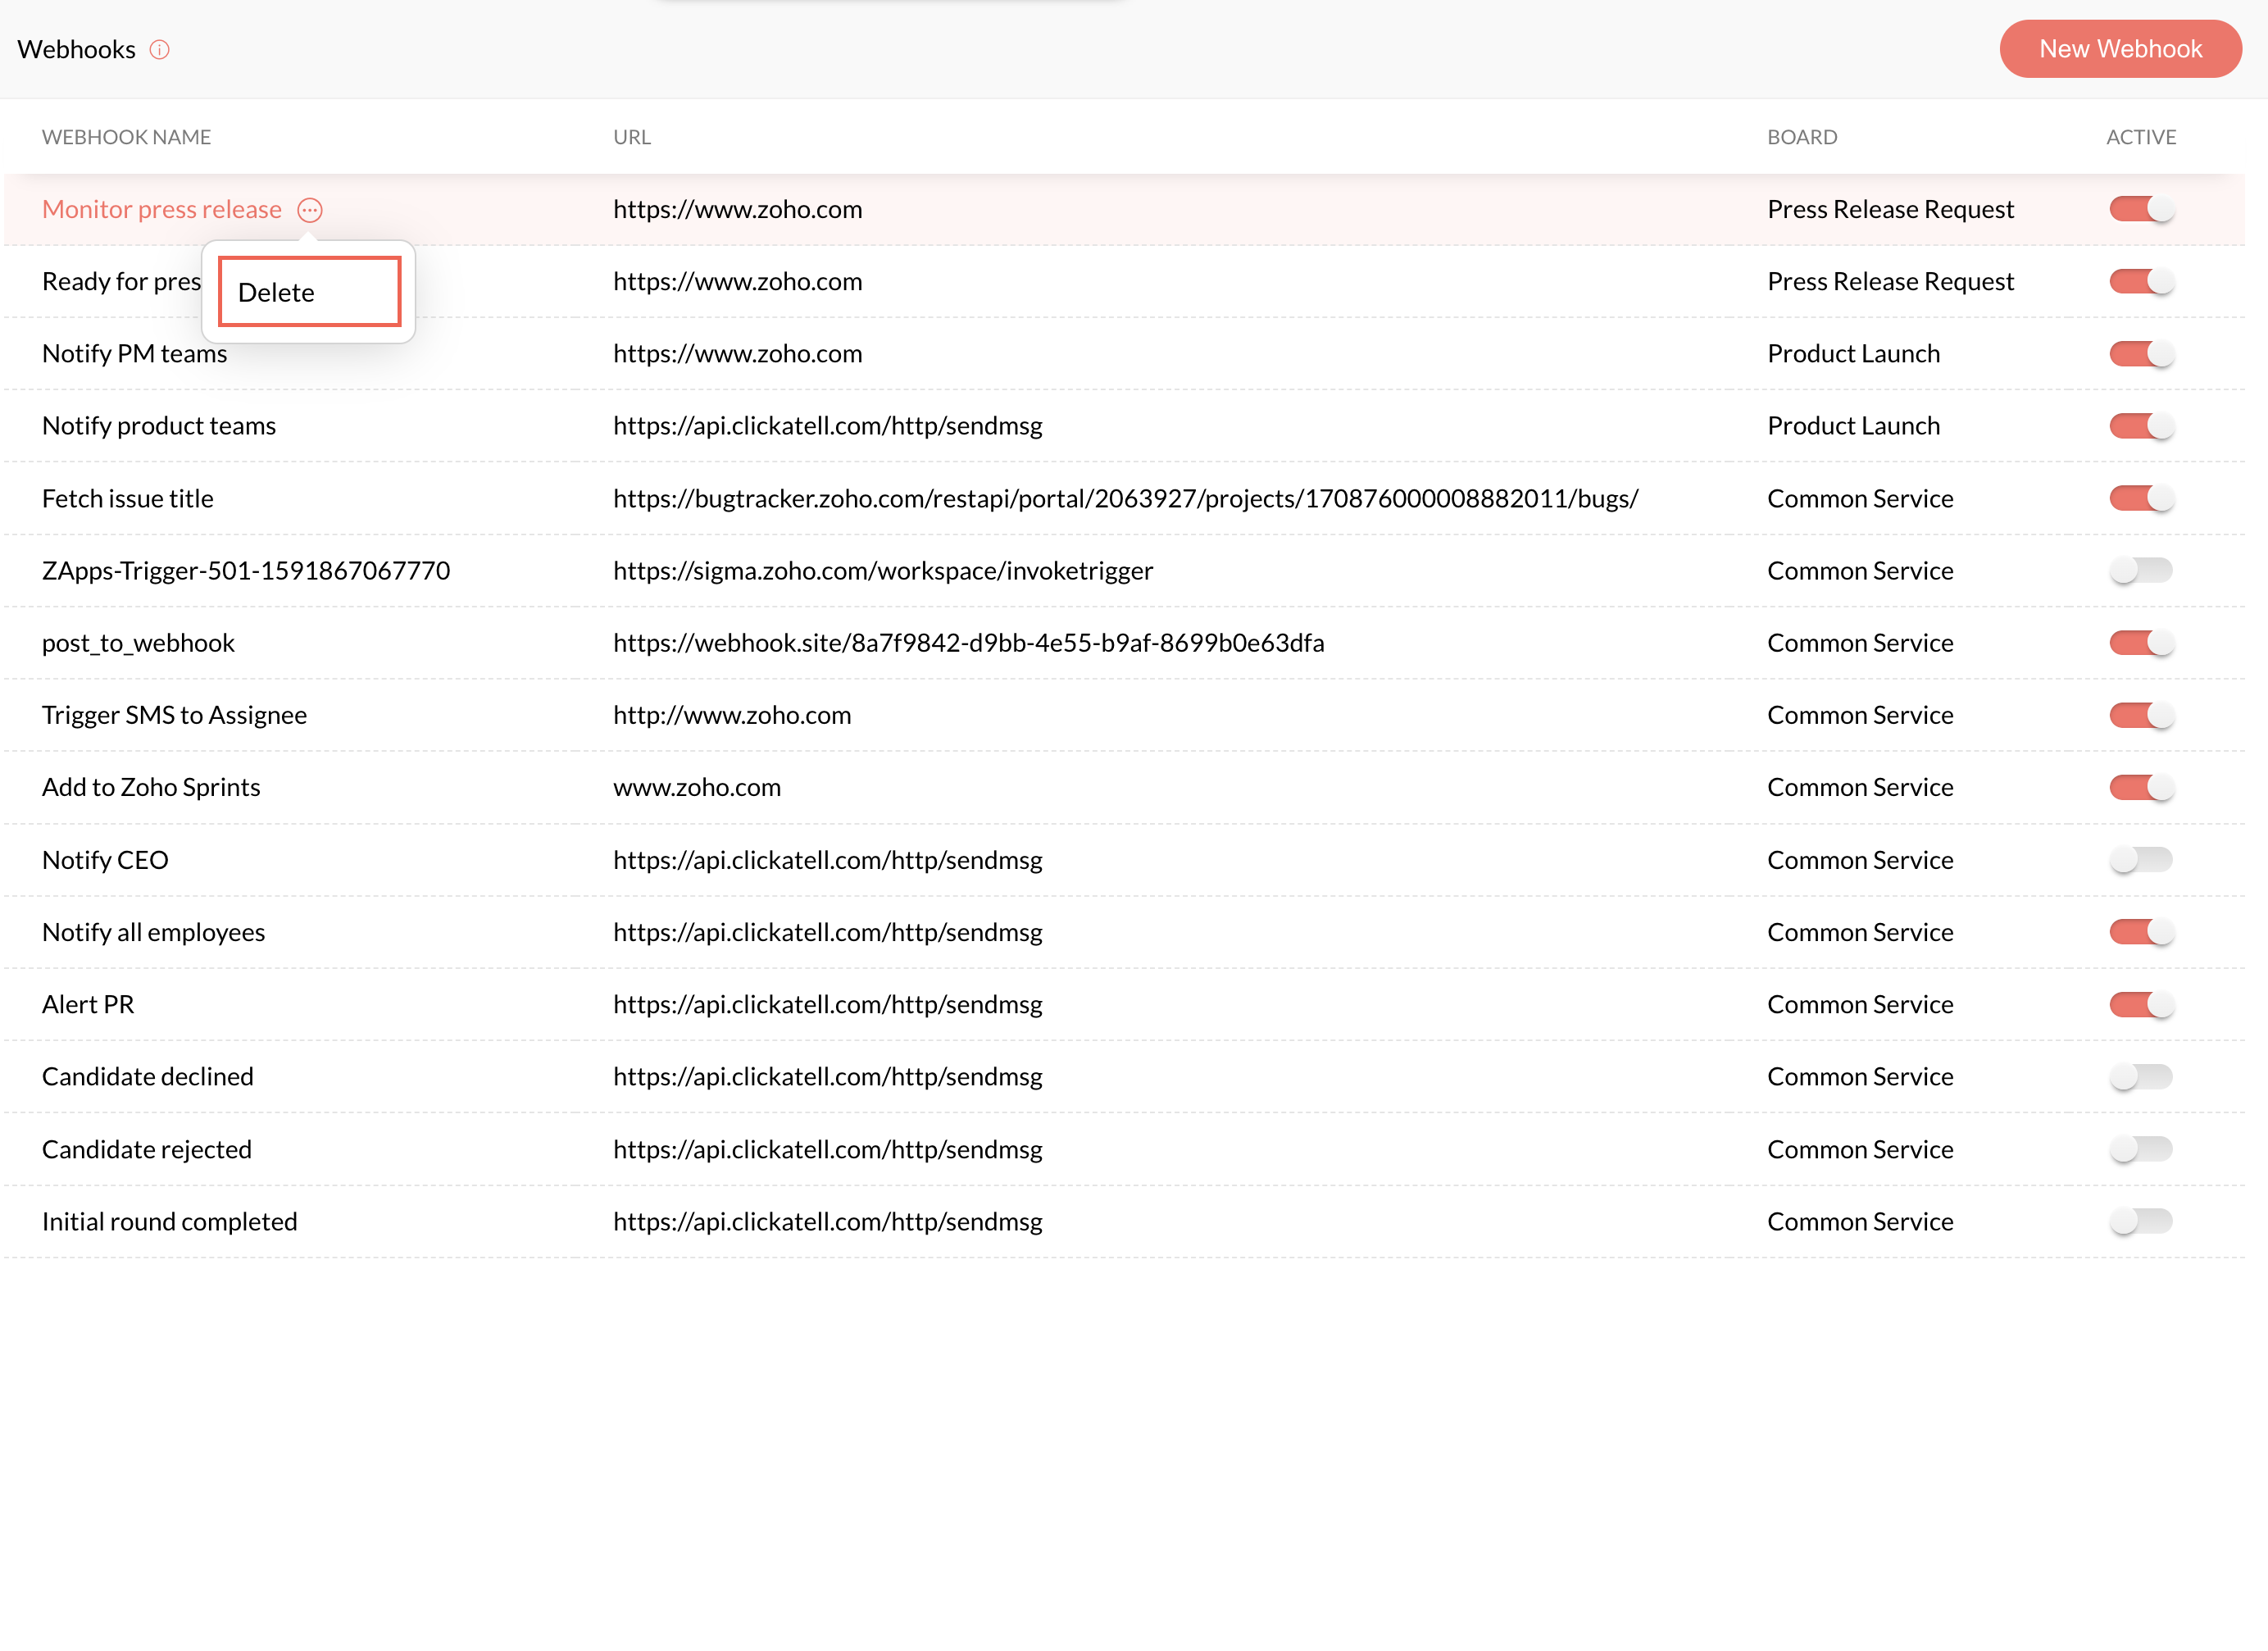
Task: Click the bugtracker.zoho.com URL text
Action: click(1125, 498)
